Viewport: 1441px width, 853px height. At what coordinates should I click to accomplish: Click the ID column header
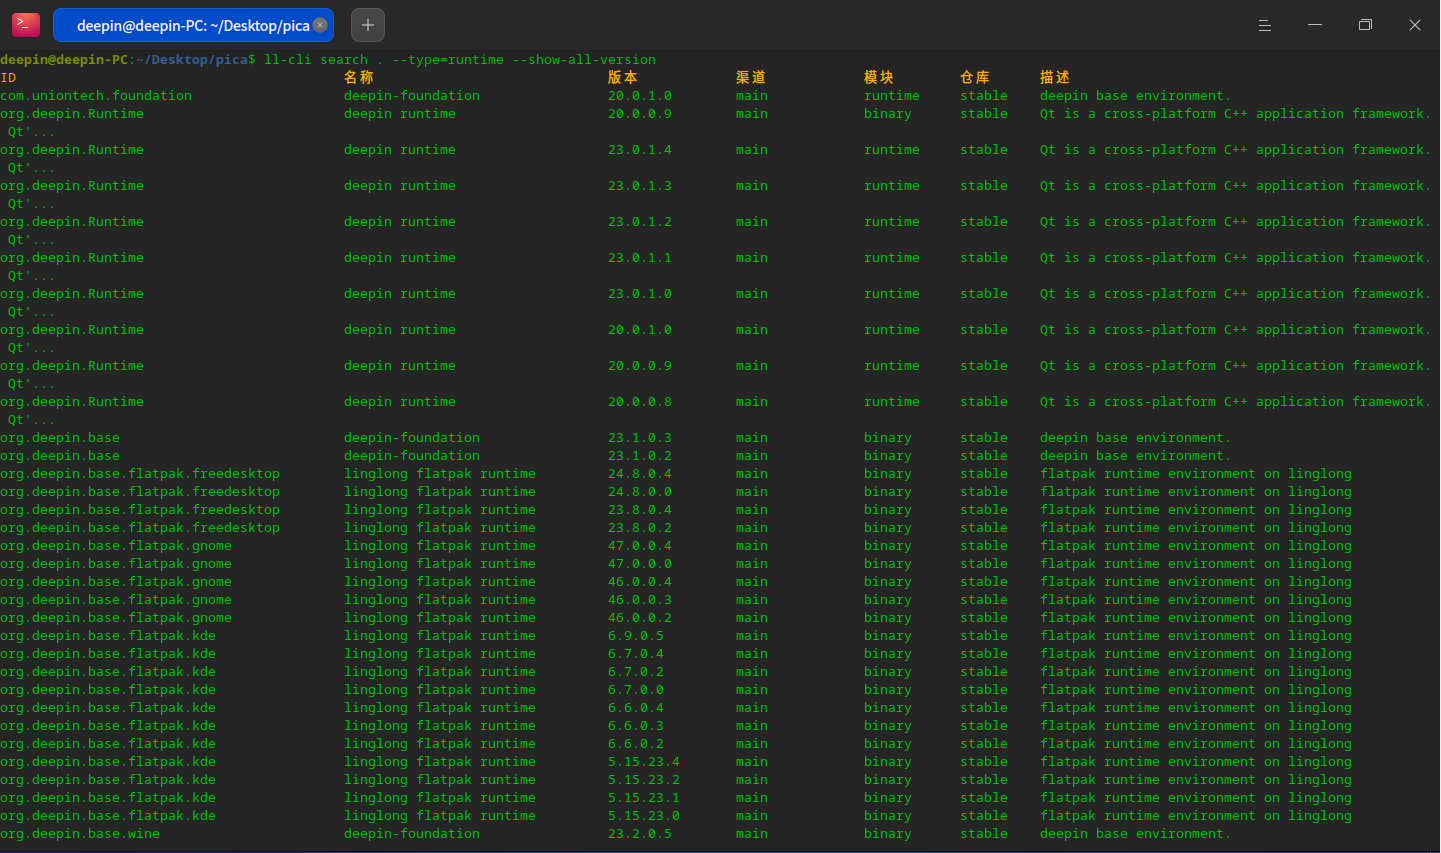click(8, 78)
